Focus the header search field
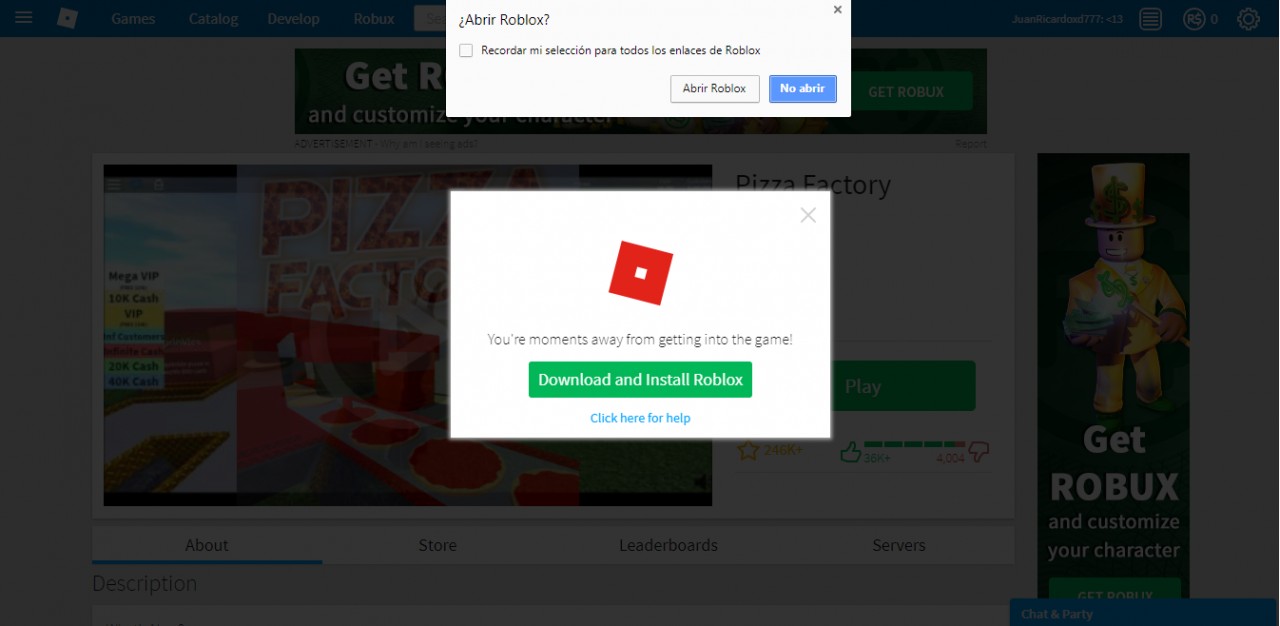Image resolution: width=1280 pixels, height=626 pixels. click(x=430, y=18)
